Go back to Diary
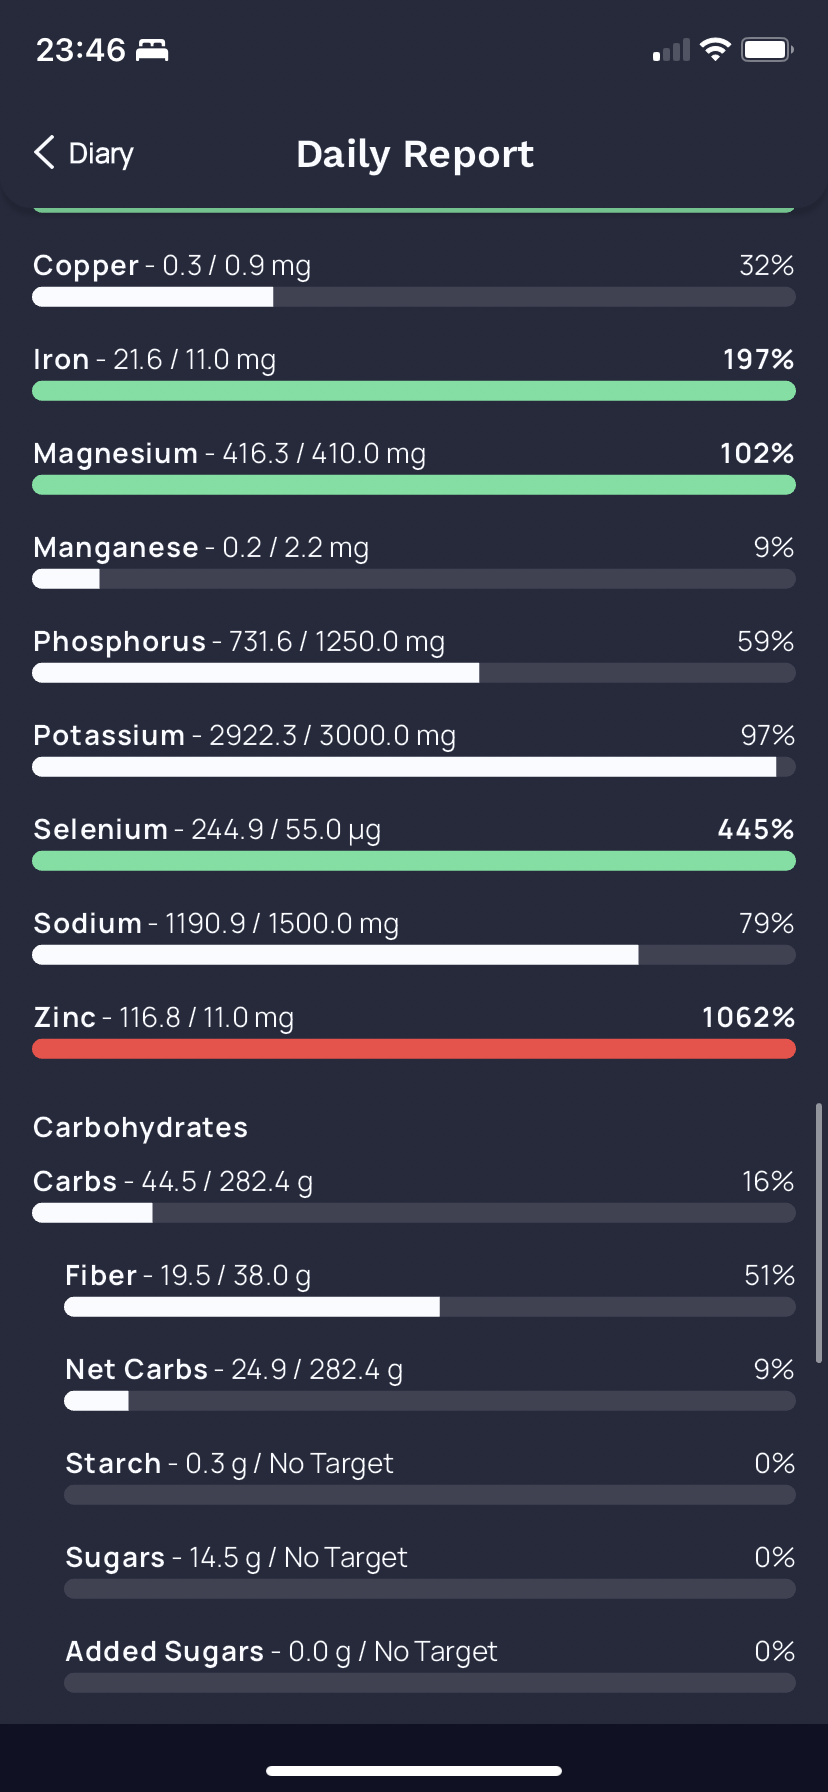828x1792 pixels. (x=84, y=153)
